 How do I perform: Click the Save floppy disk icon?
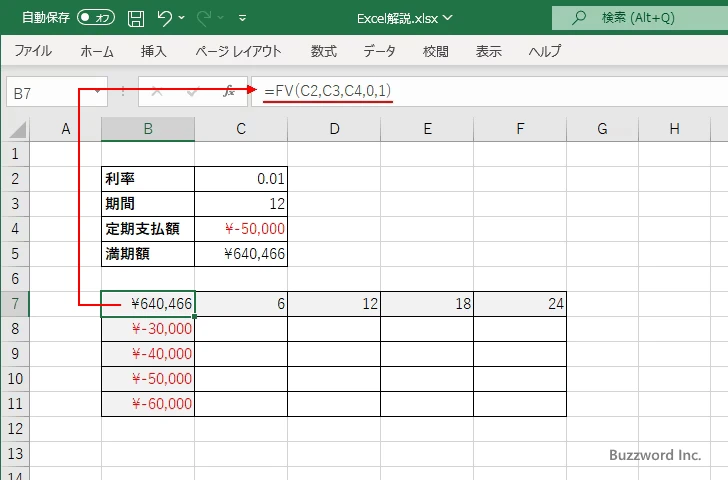coord(136,18)
